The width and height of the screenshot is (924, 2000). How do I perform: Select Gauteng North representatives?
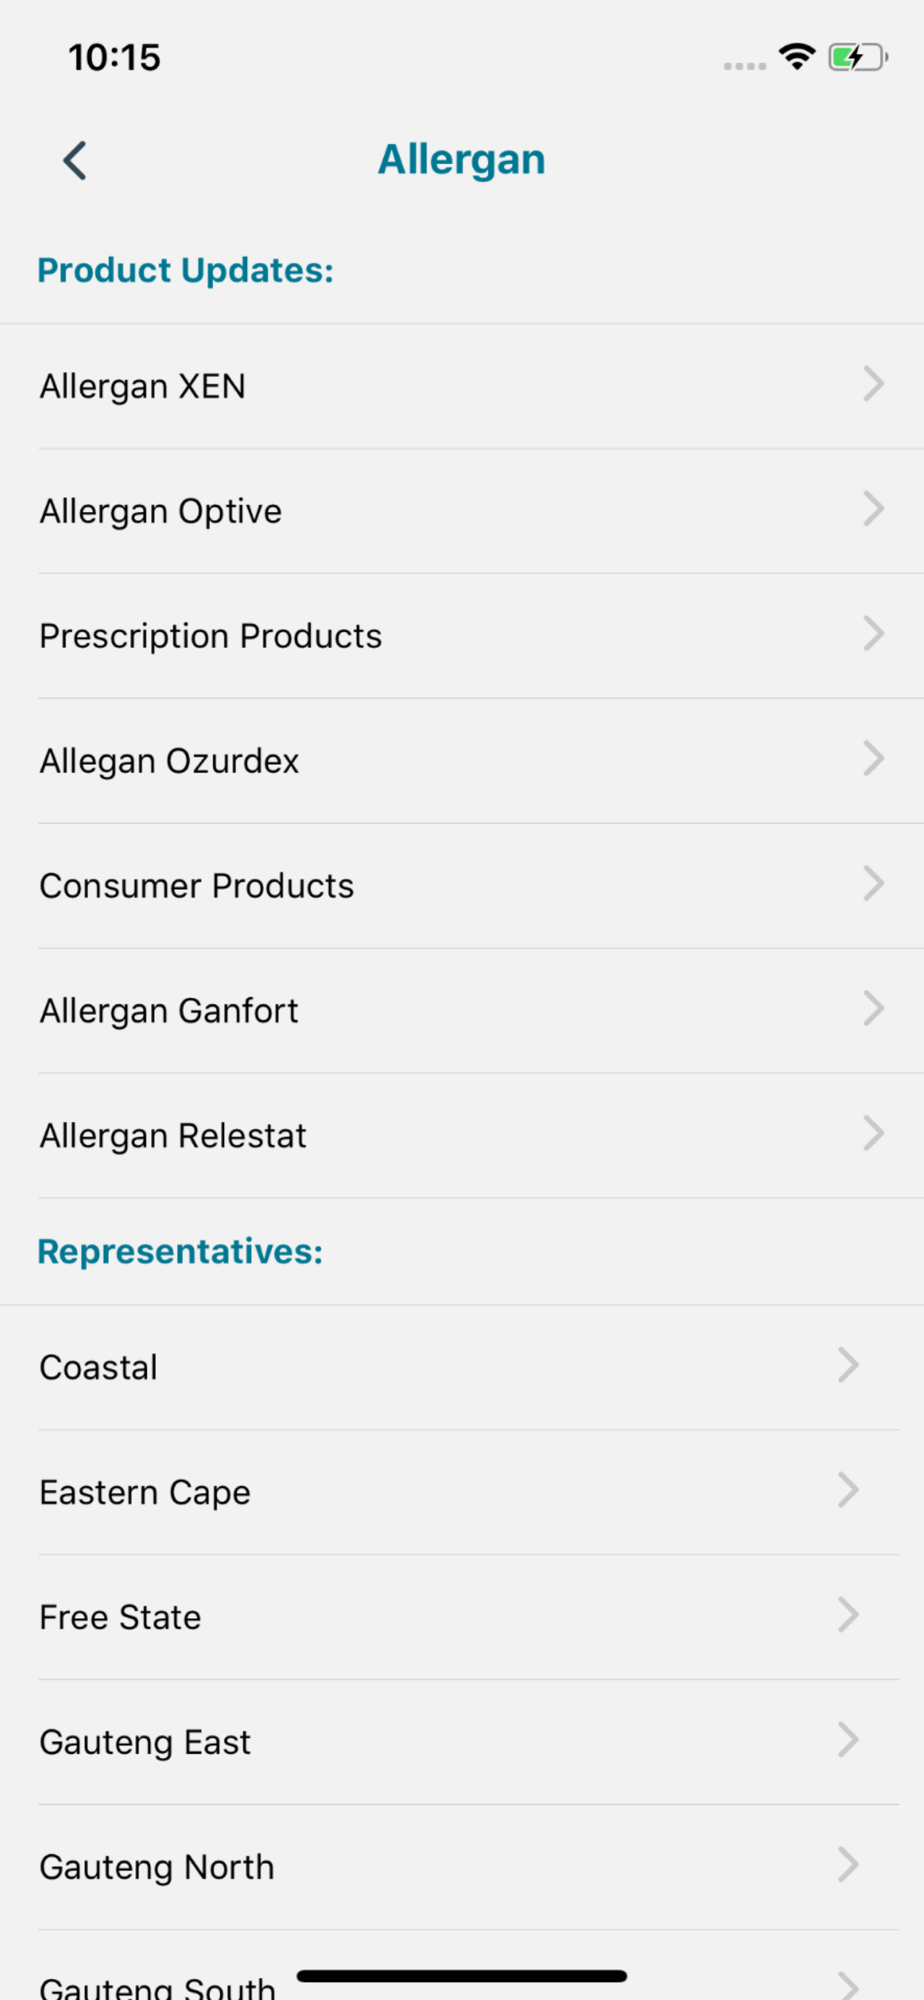pyautogui.click(x=462, y=1867)
